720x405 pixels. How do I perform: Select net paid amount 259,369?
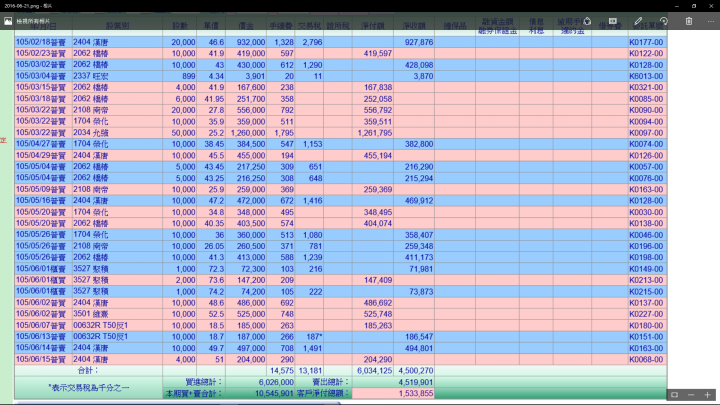(x=377, y=190)
